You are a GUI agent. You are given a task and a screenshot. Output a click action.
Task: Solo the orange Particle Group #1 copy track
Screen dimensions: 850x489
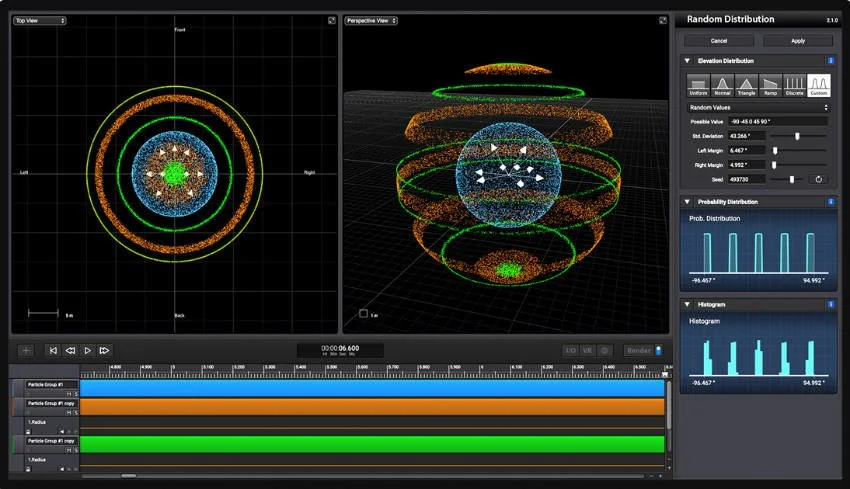tap(76, 413)
